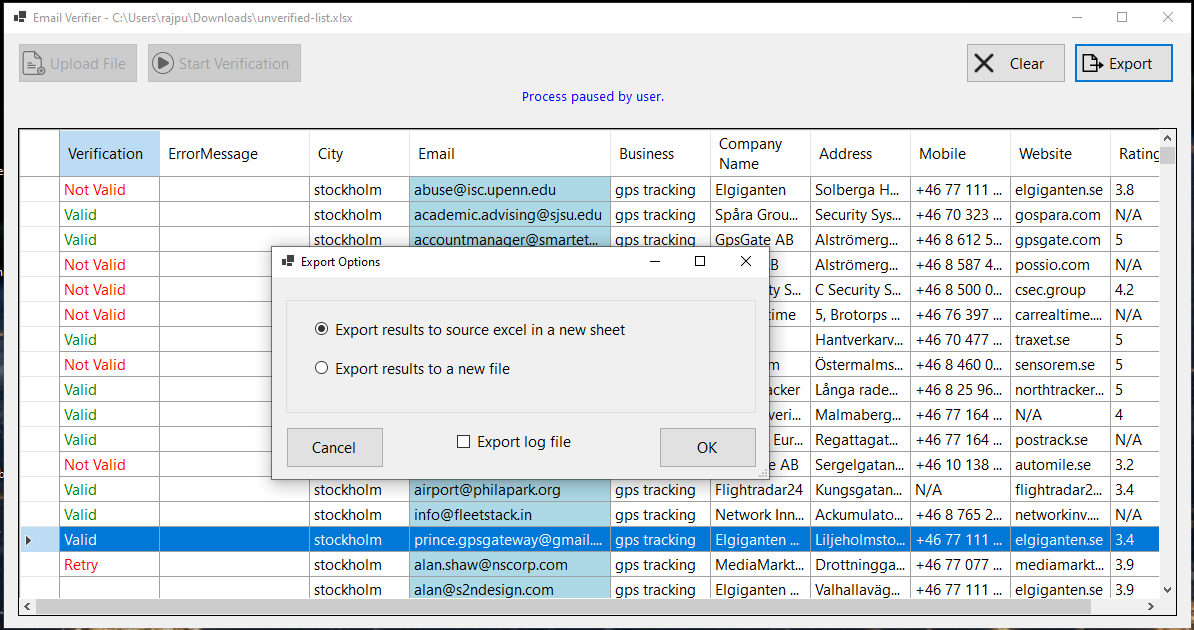Click the Start Verification play icon
1194x630 pixels.
pyautogui.click(x=162, y=63)
